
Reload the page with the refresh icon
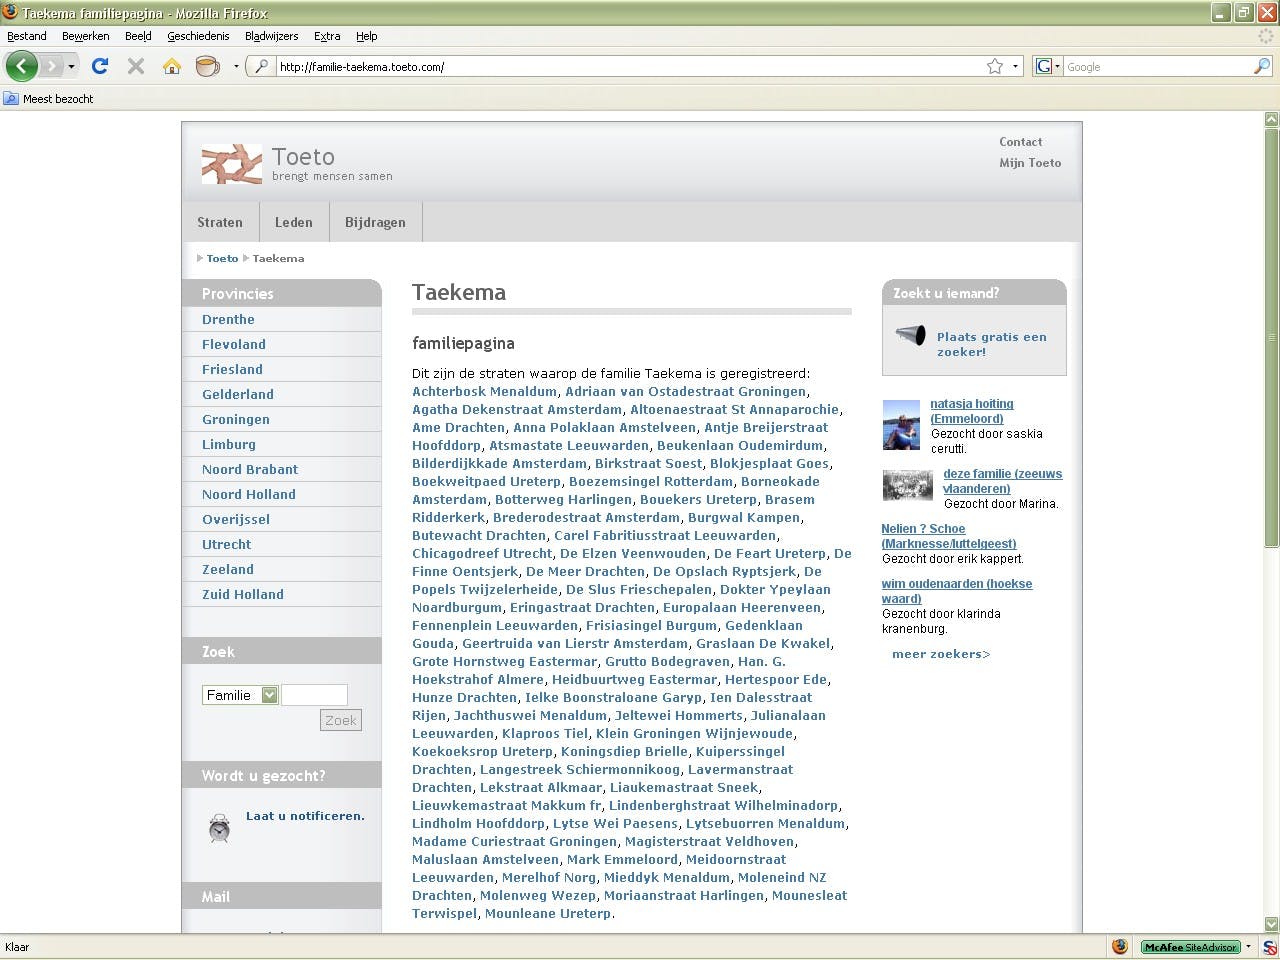click(99, 66)
